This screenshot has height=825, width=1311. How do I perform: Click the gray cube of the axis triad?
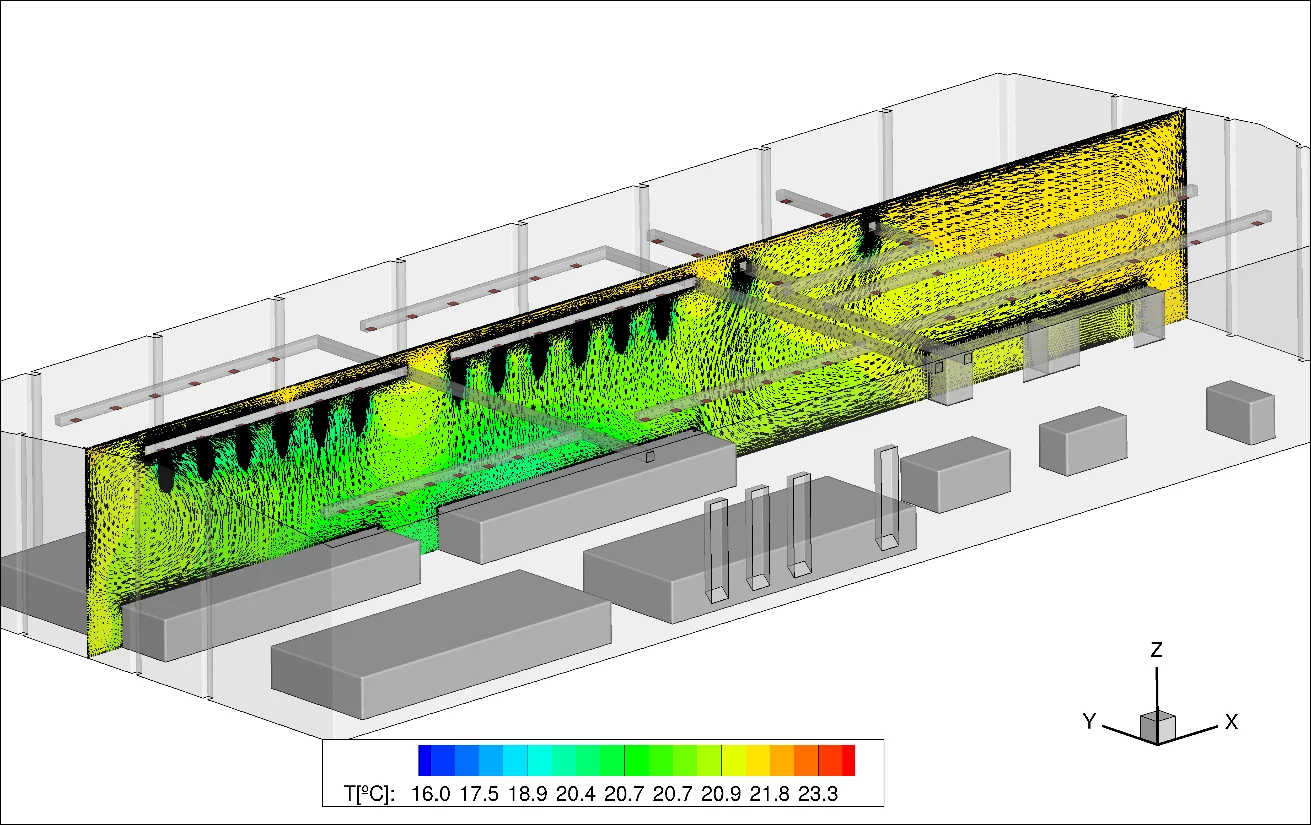click(x=1159, y=727)
